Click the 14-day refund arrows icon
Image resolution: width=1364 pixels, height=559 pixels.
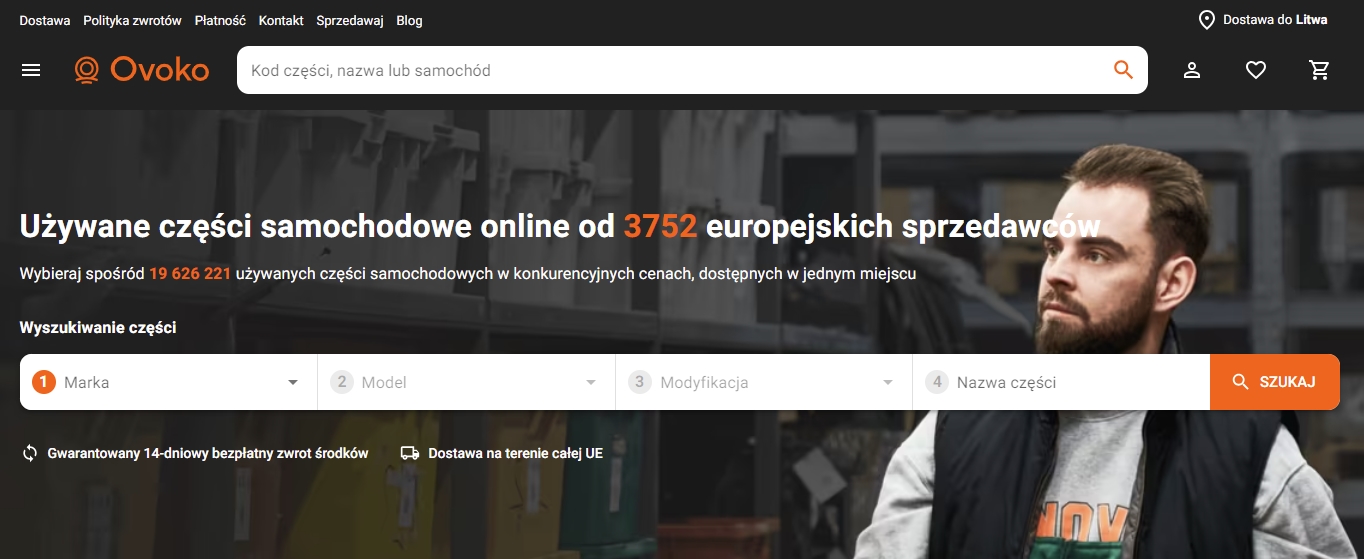tap(30, 453)
